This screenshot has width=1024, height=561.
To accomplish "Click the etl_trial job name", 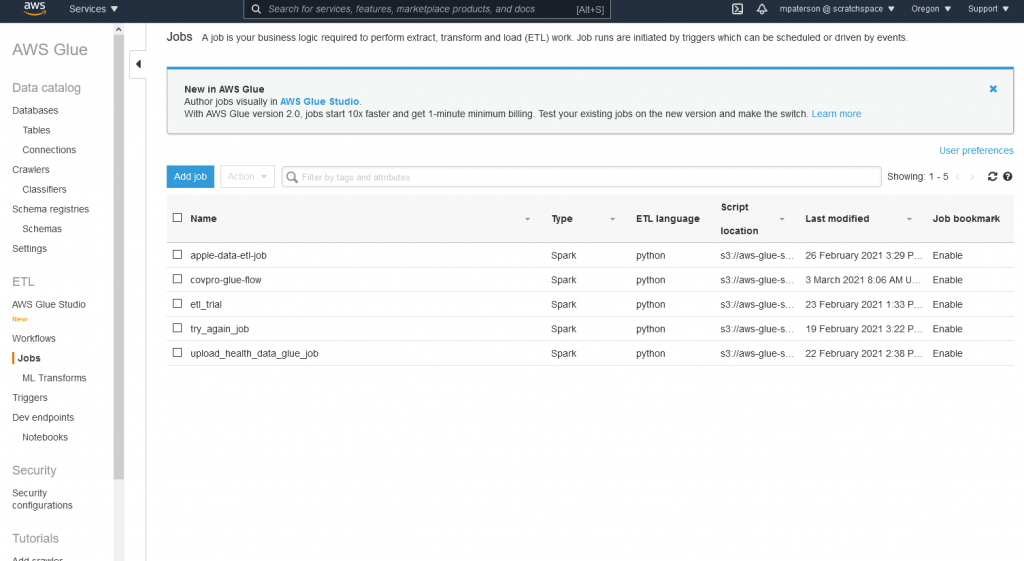I will 206,304.
